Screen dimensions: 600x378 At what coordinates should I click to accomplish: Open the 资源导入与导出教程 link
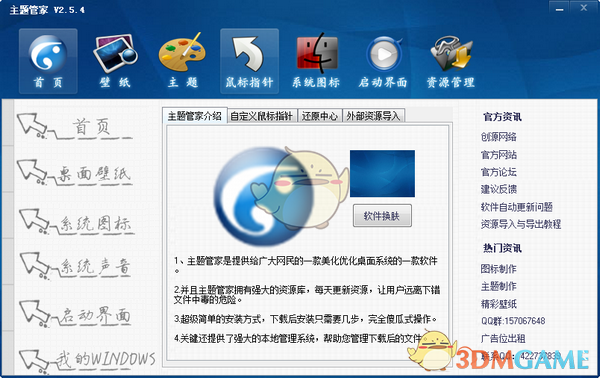pyautogui.click(x=521, y=224)
